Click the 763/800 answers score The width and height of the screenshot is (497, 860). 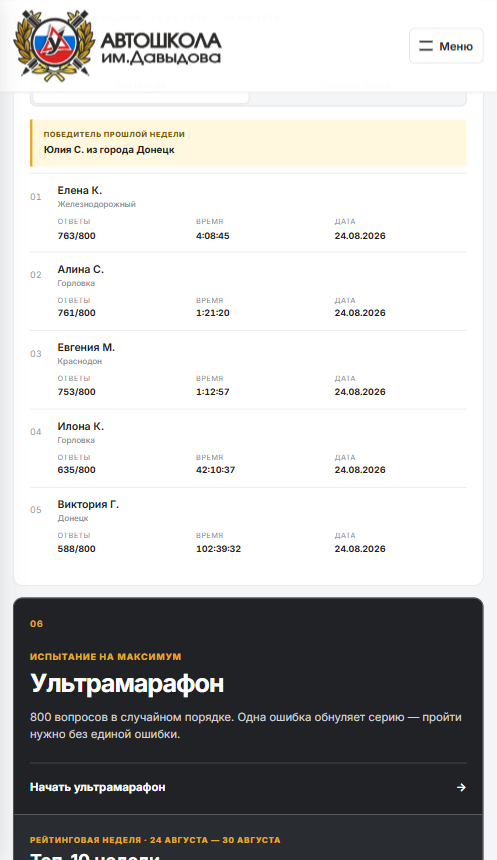pyautogui.click(x=76, y=236)
